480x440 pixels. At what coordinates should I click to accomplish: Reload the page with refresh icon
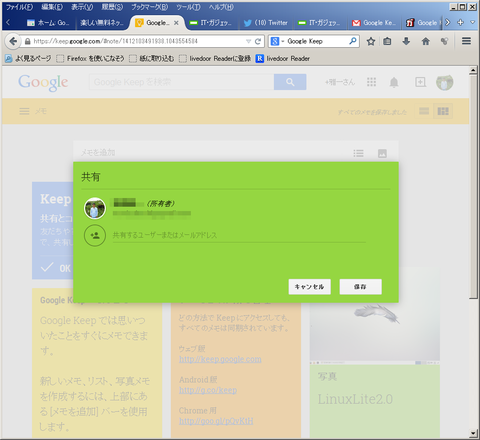258,41
